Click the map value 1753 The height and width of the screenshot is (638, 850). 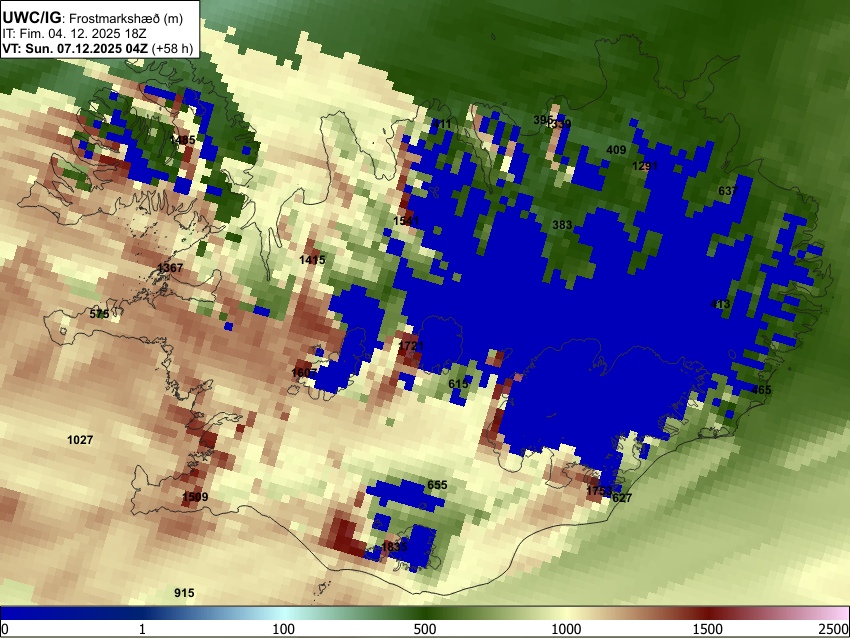click(599, 491)
